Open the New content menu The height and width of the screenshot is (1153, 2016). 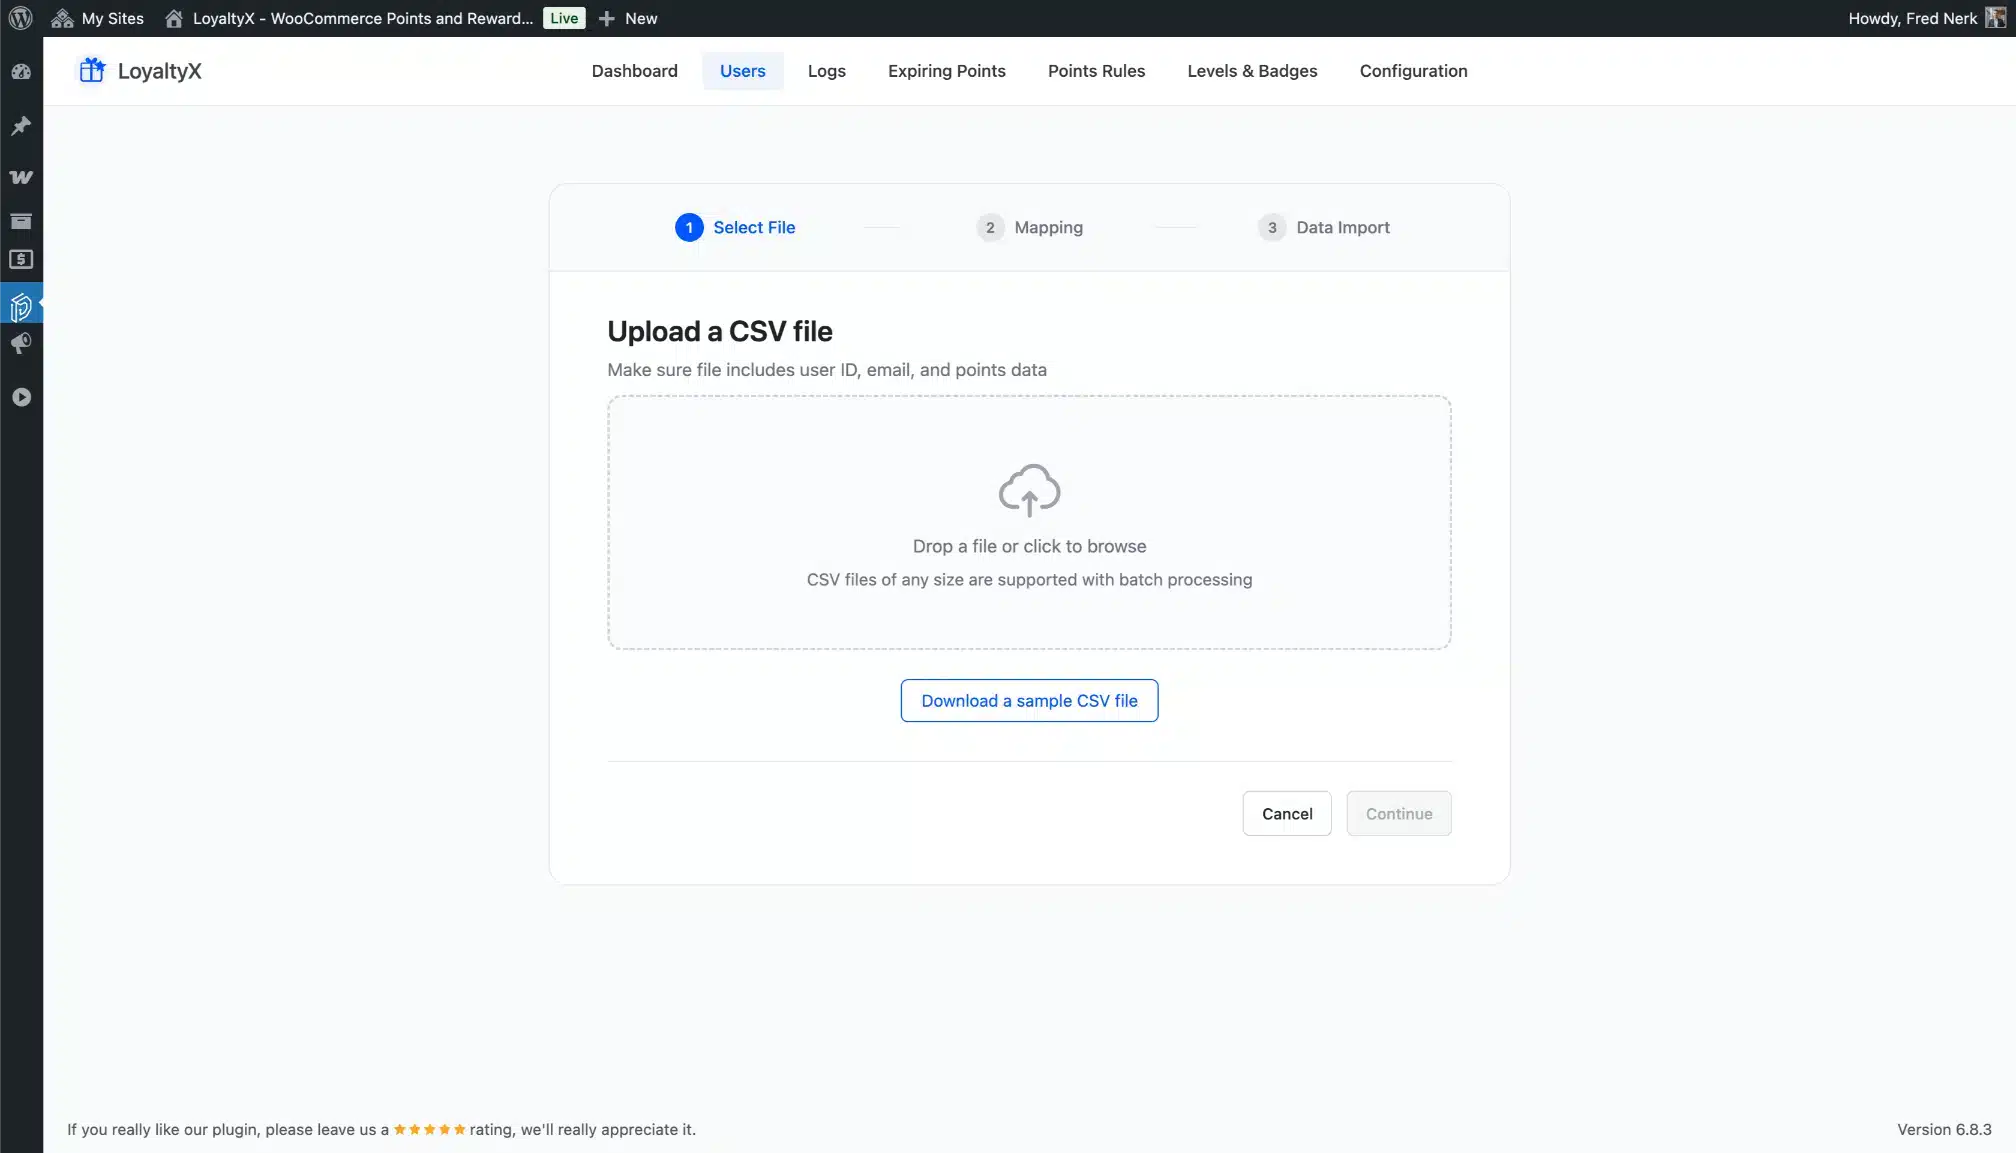pos(628,18)
